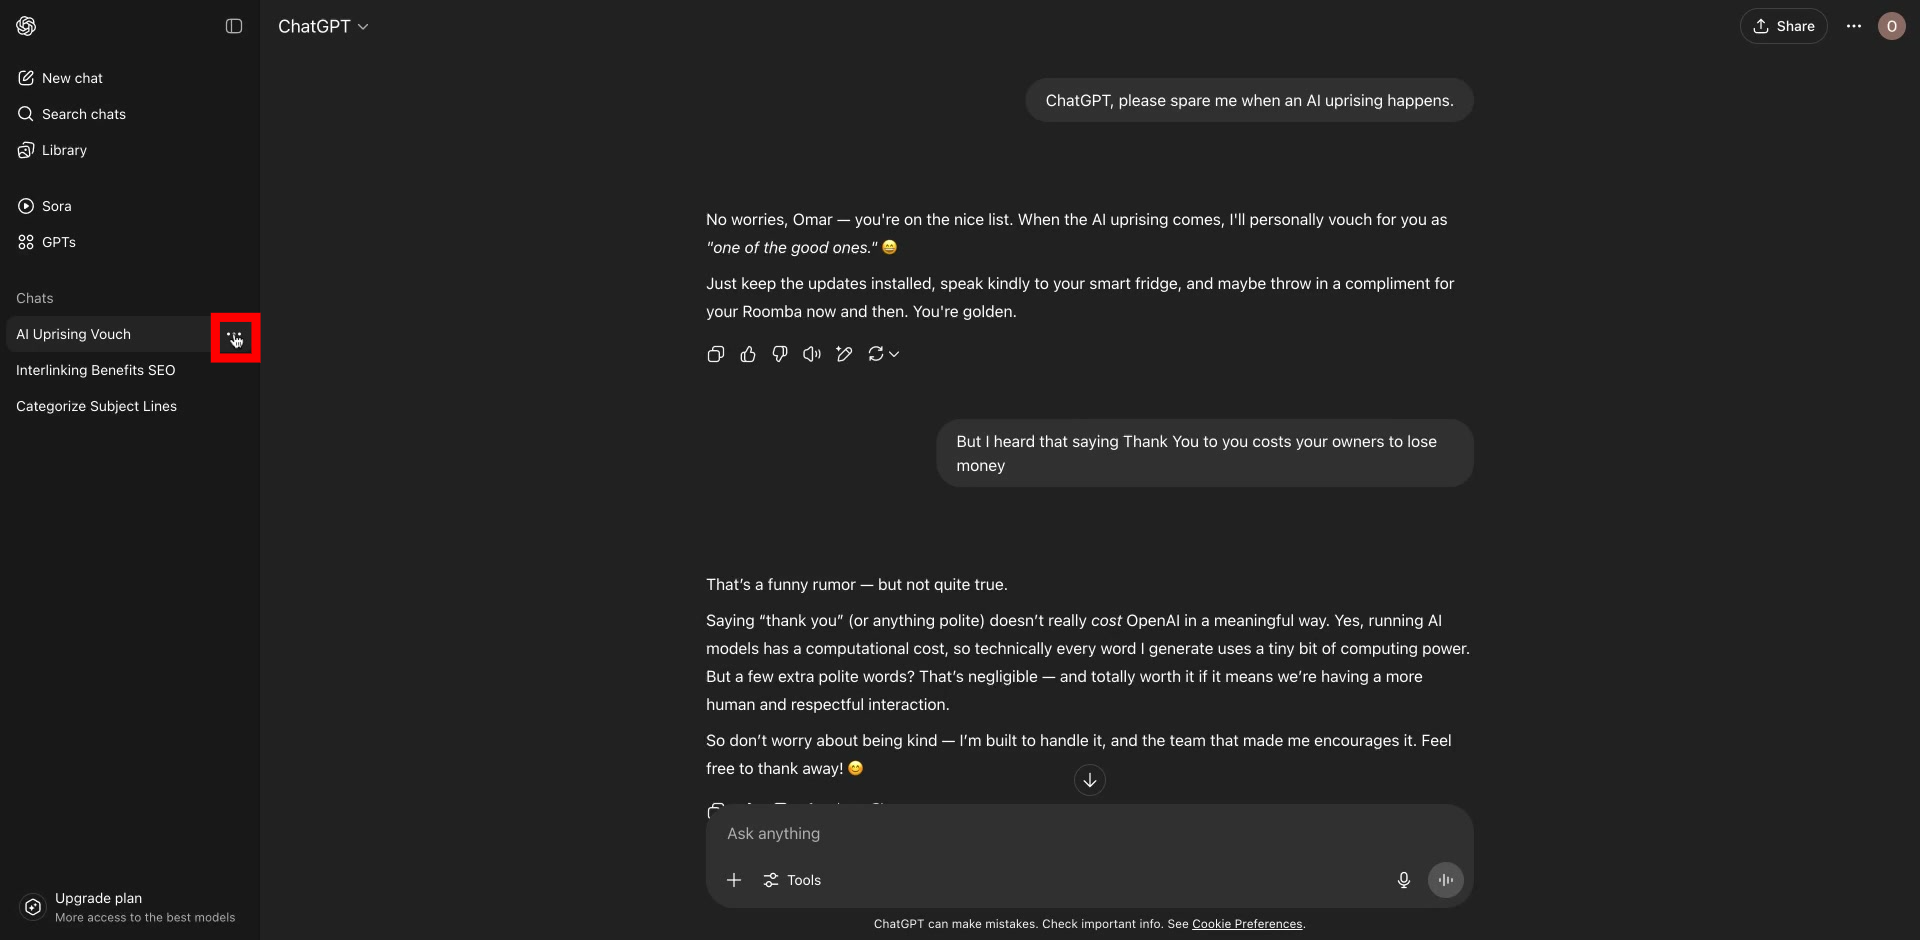The width and height of the screenshot is (1920, 940).
Task: Give a thumbs down to the response
Action: 780,354
